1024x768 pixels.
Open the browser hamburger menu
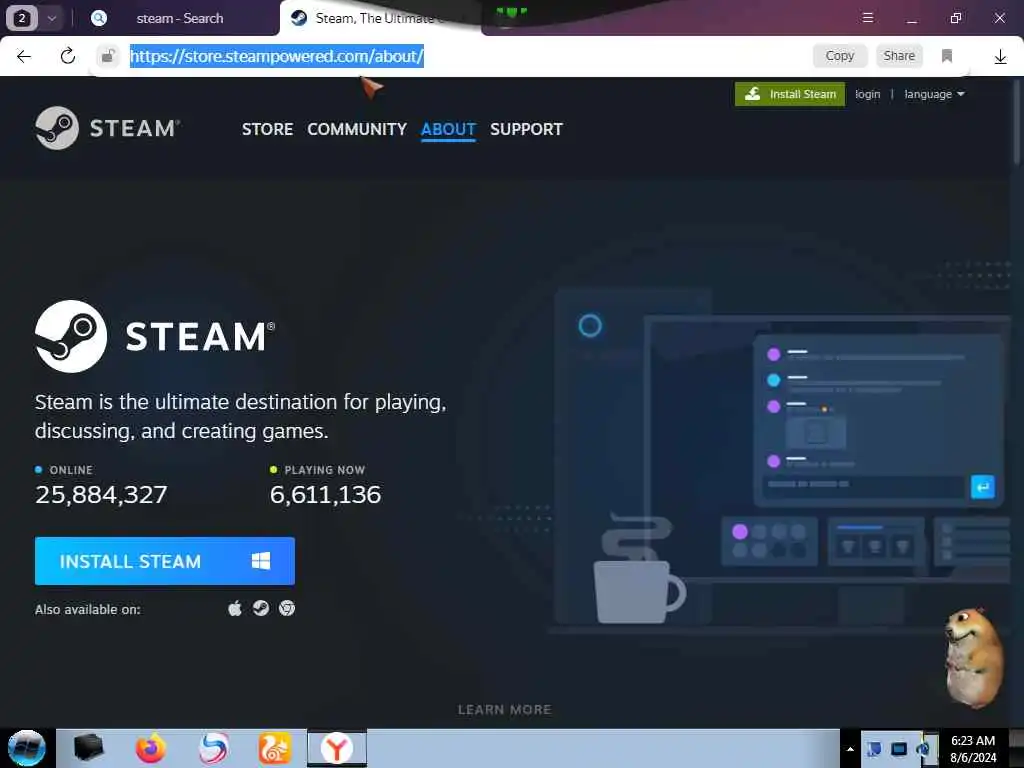coord(867,18)
